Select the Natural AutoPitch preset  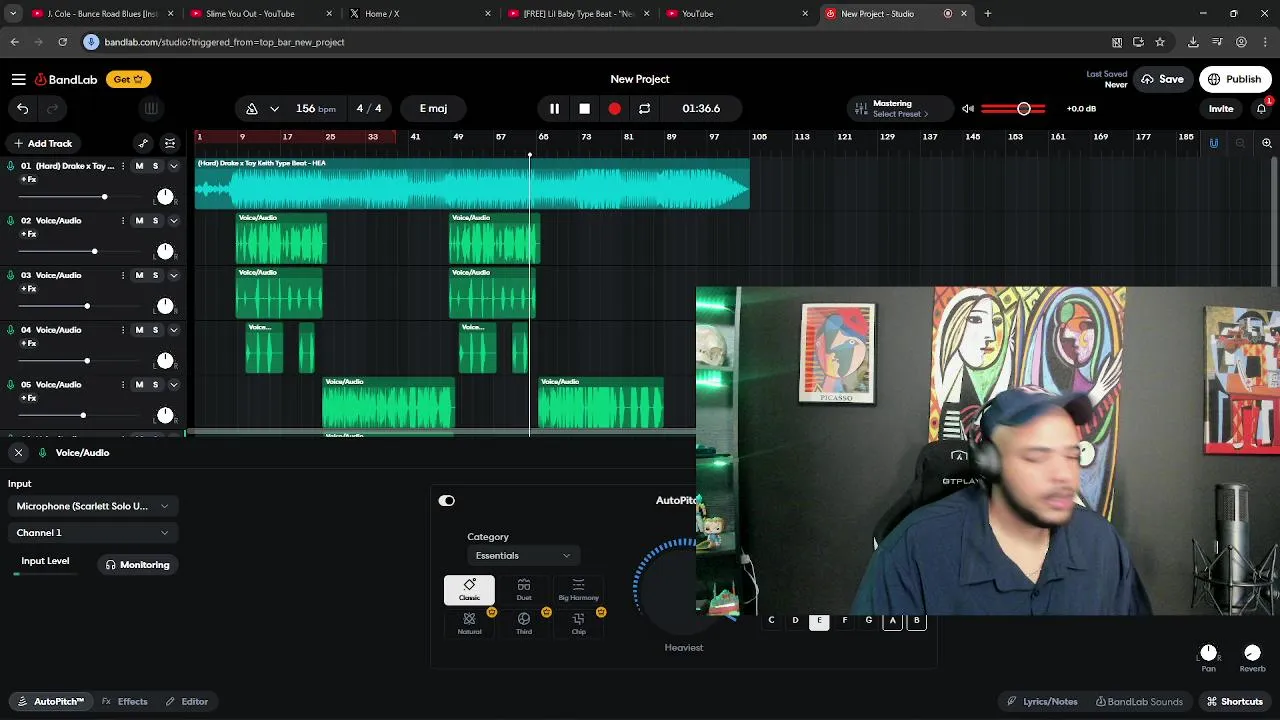click(x=469, y=624)
